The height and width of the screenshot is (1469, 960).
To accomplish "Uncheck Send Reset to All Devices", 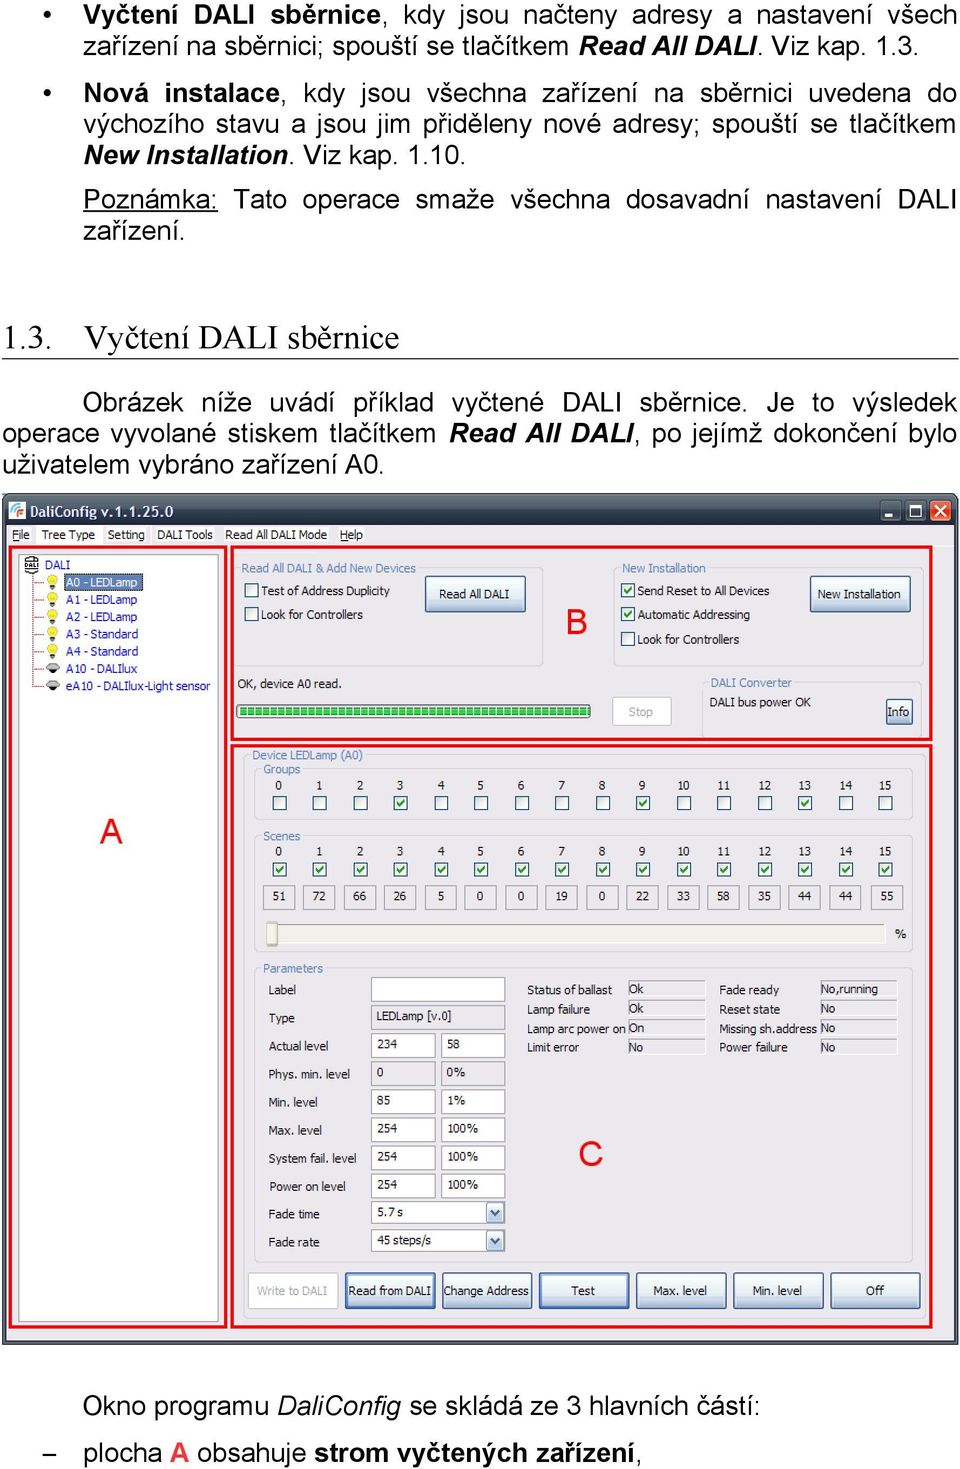I will pos(628,591).
